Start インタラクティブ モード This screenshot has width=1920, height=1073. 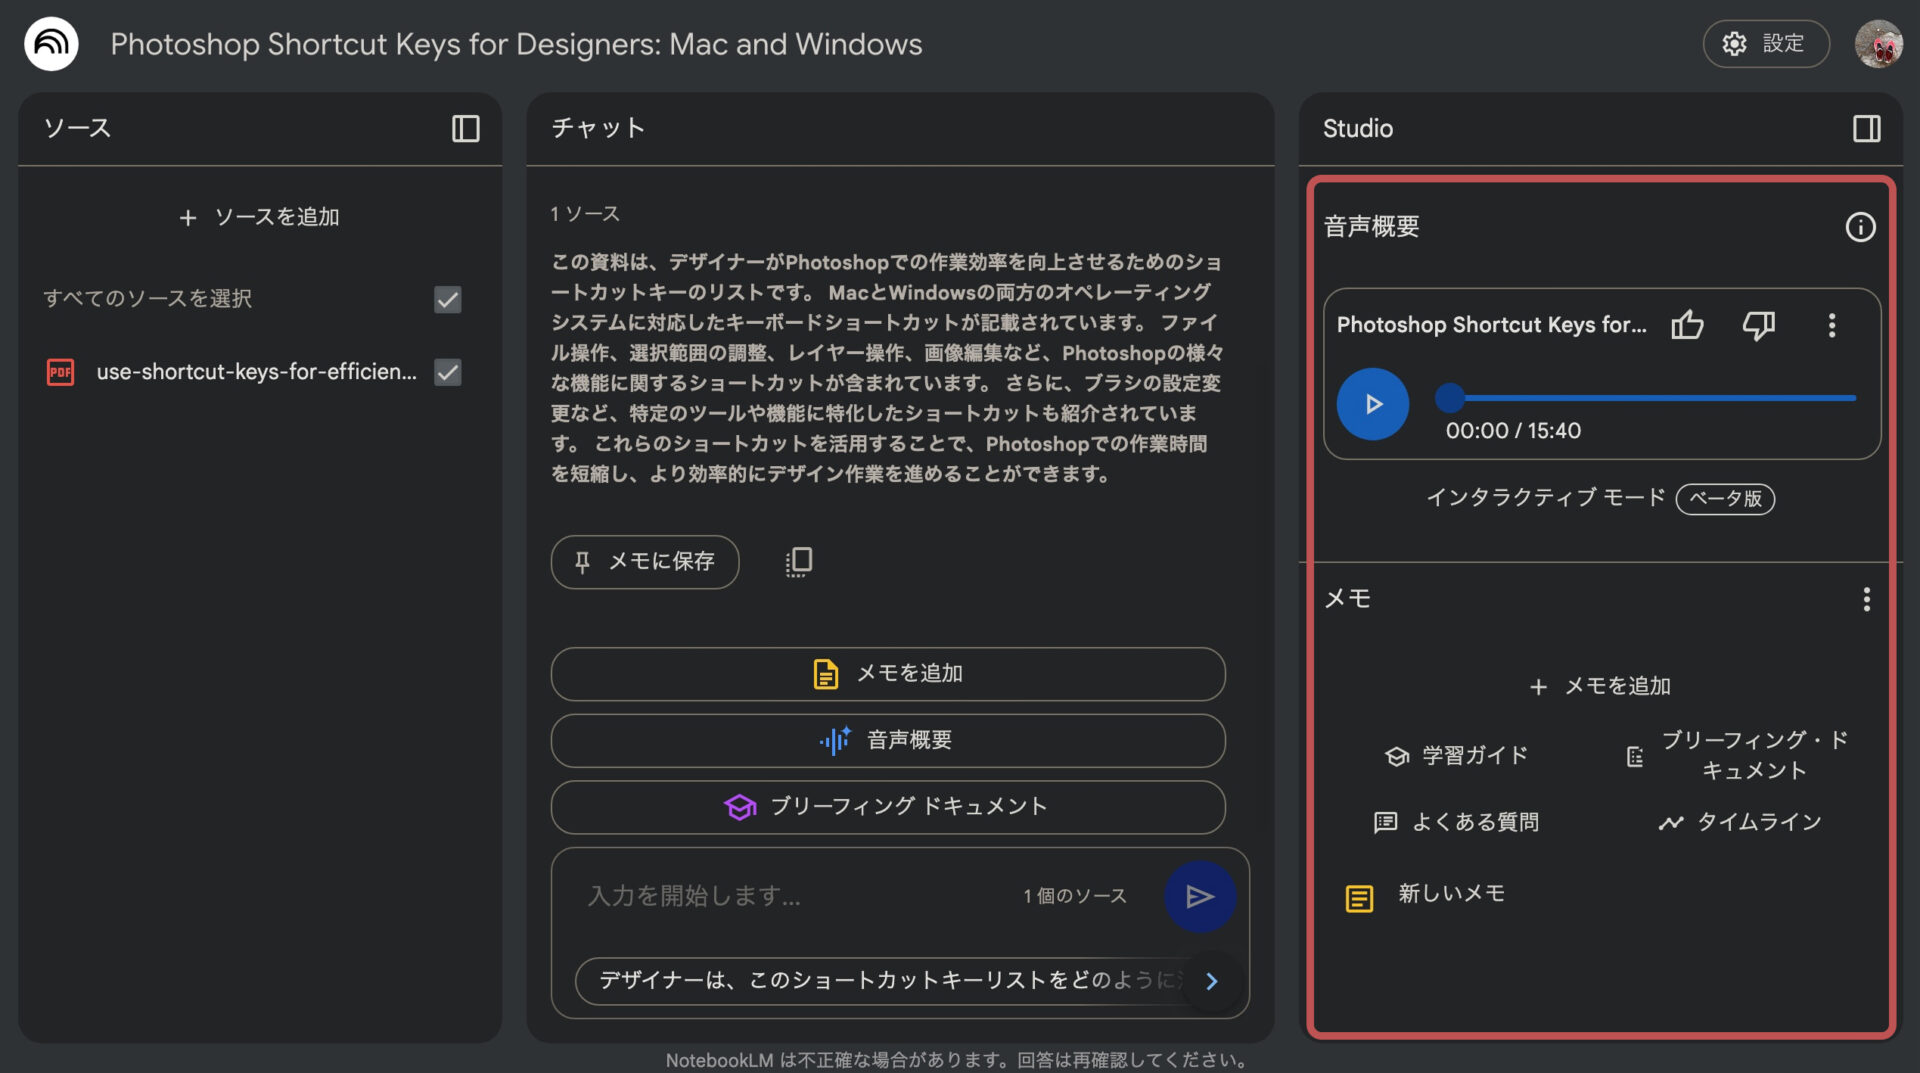[1545, 498]
